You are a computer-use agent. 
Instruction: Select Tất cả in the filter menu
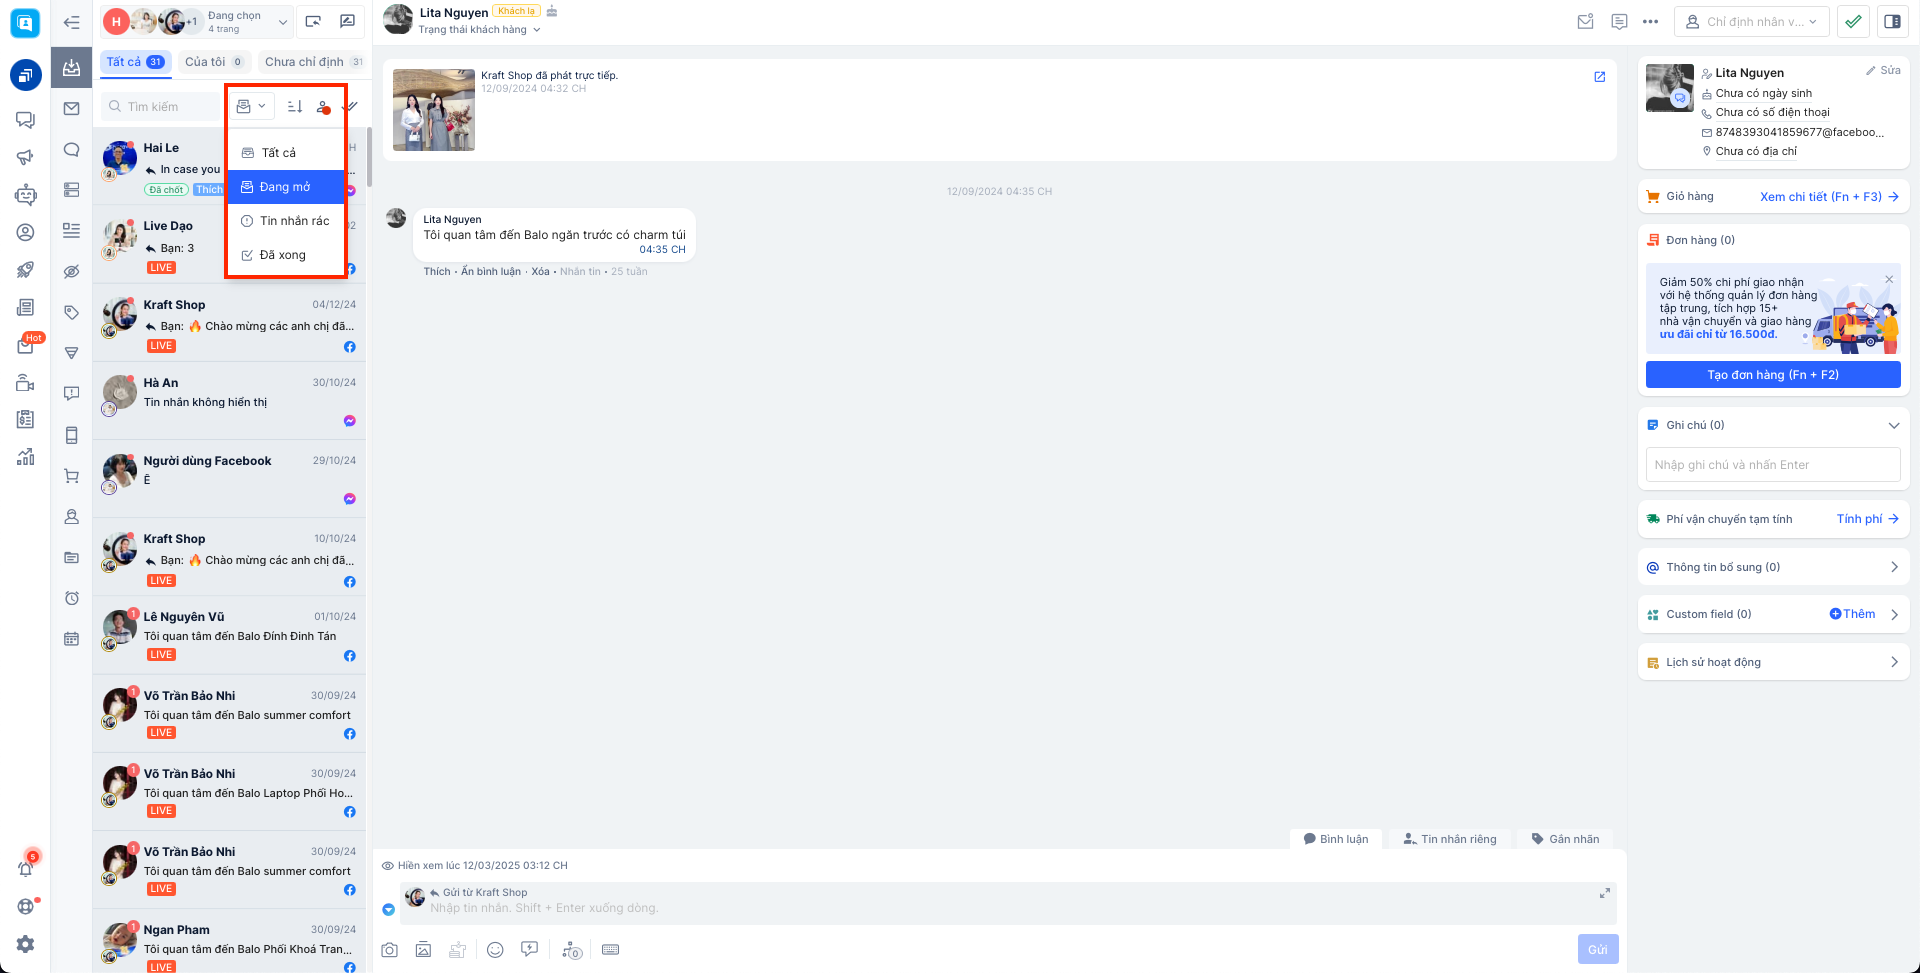pyautogui.click(x=286, y=153)
